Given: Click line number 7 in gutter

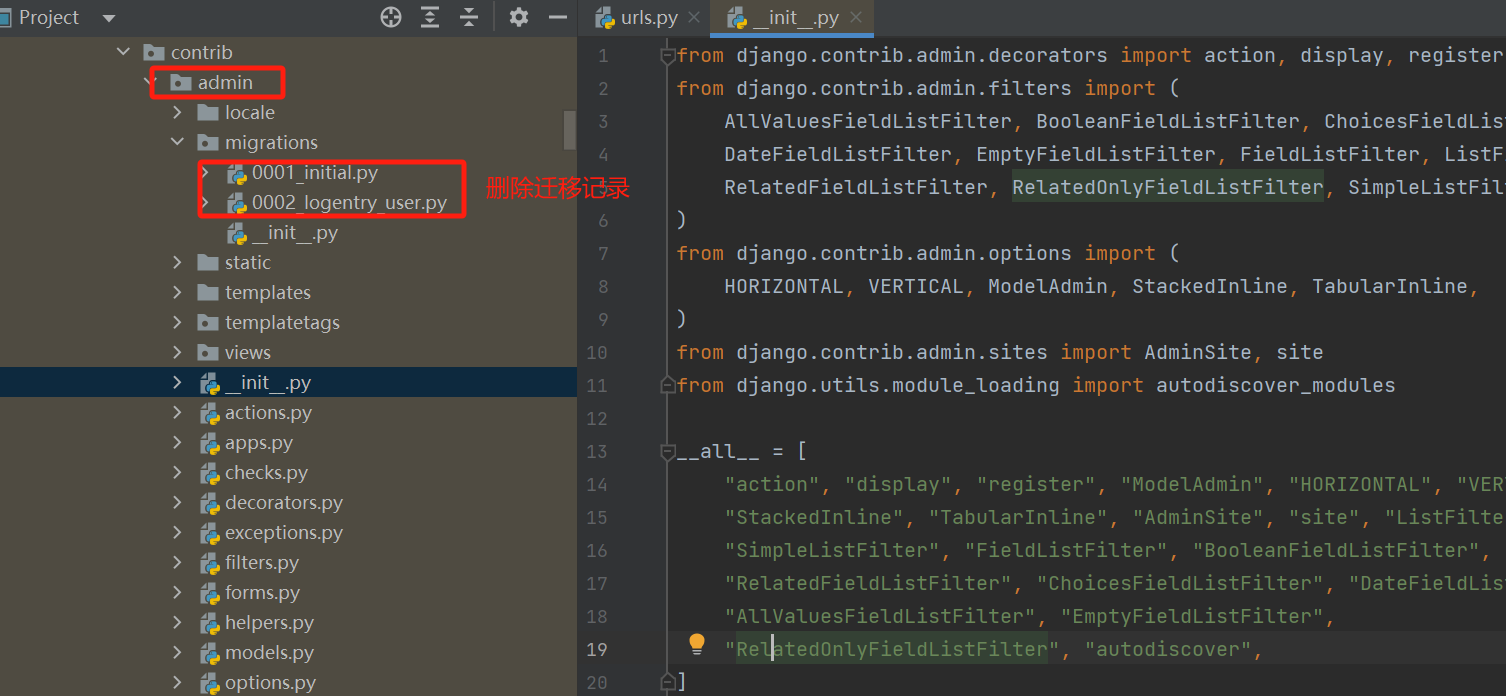Looking at the screenshot, I should pyautogui.click(x=603, y=253).
